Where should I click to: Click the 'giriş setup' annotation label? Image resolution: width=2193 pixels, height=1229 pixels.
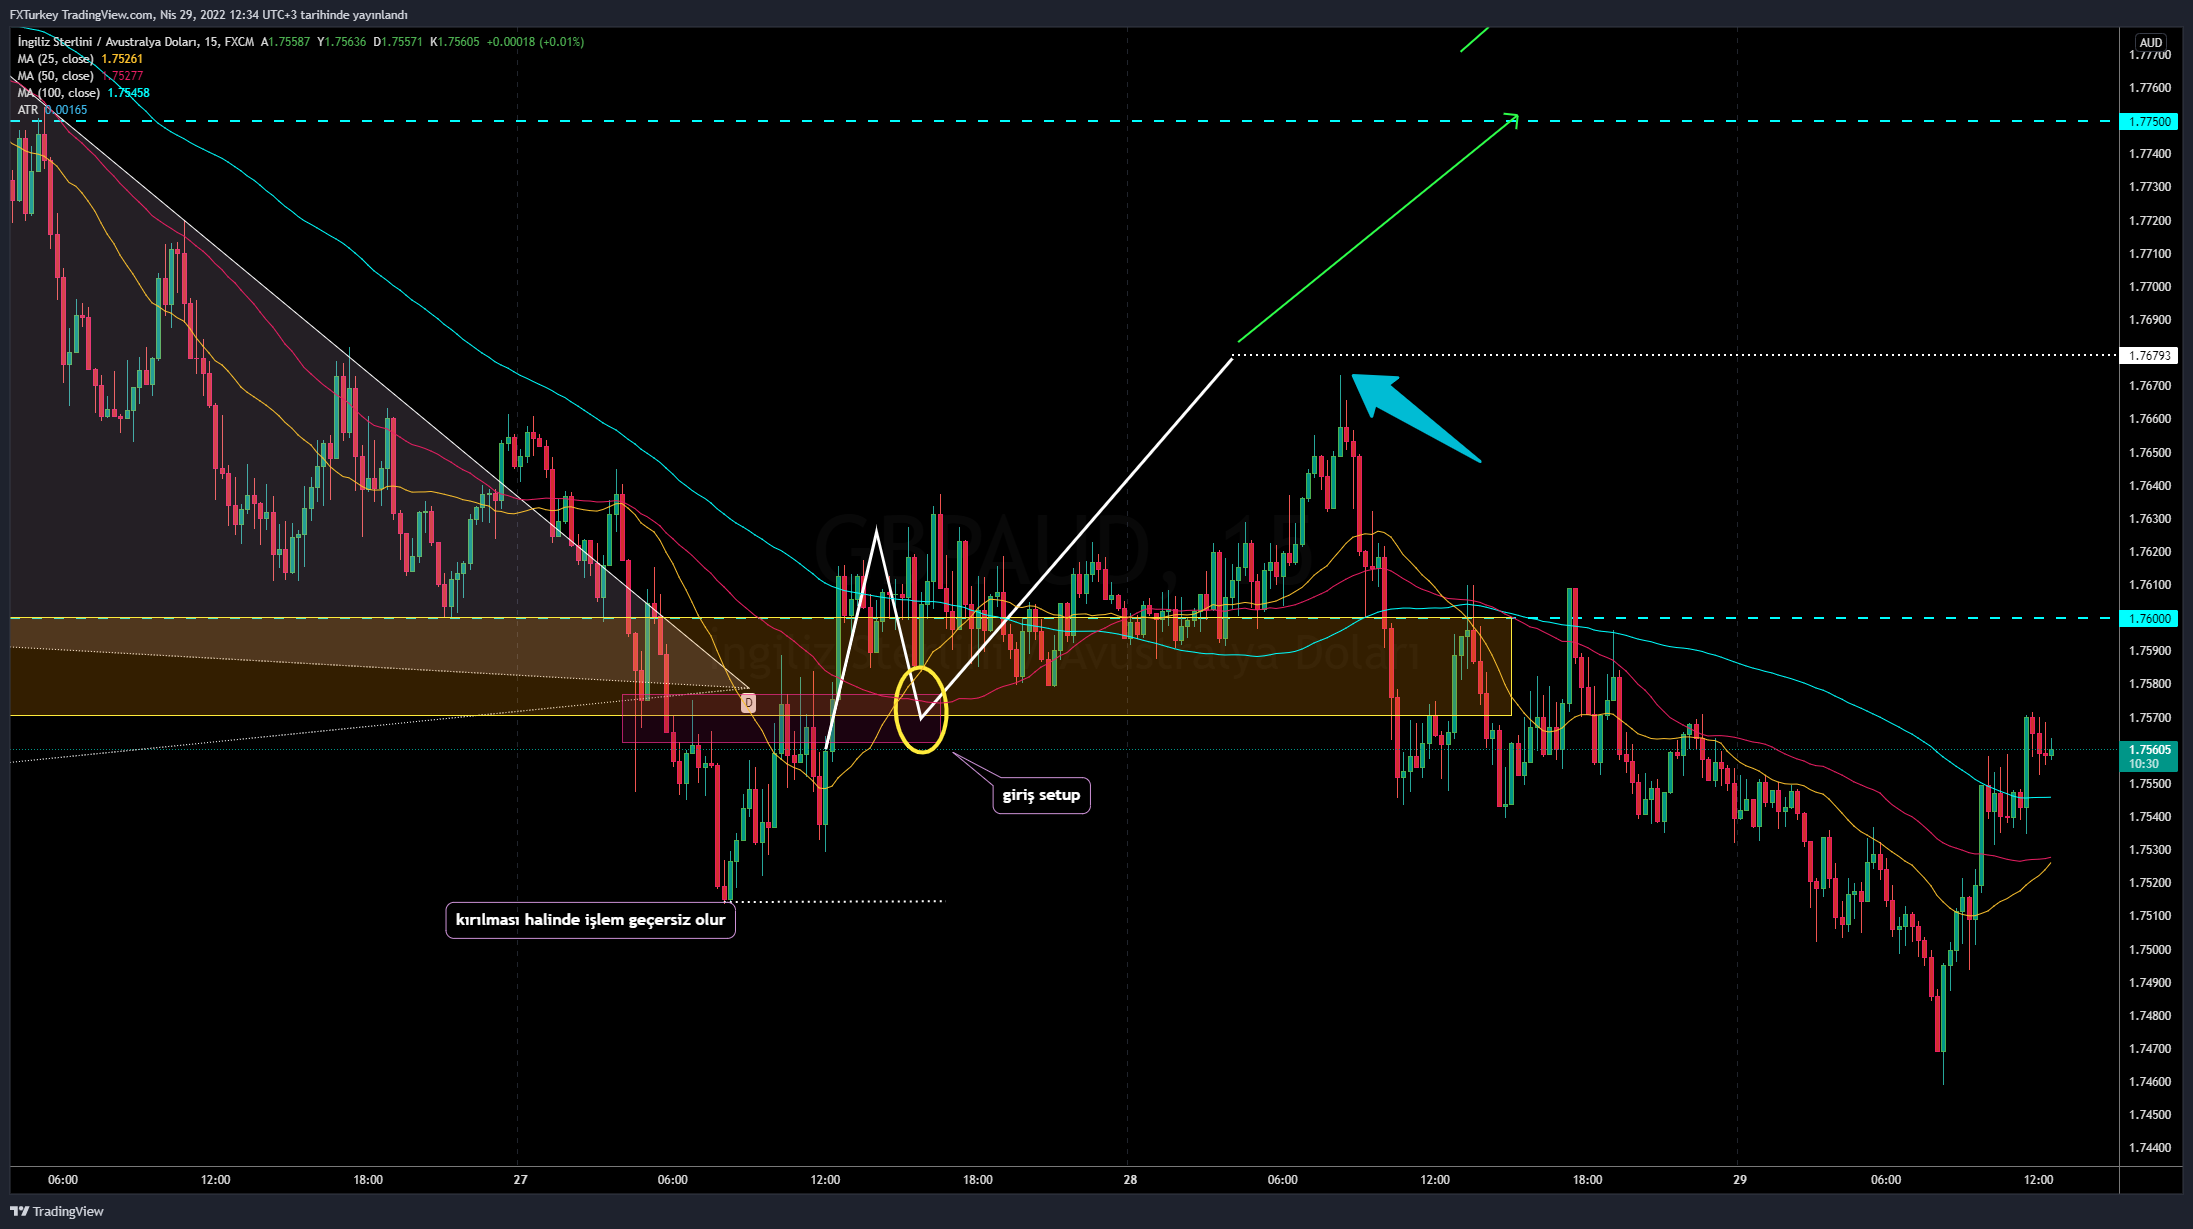(x=1041, y=795)
